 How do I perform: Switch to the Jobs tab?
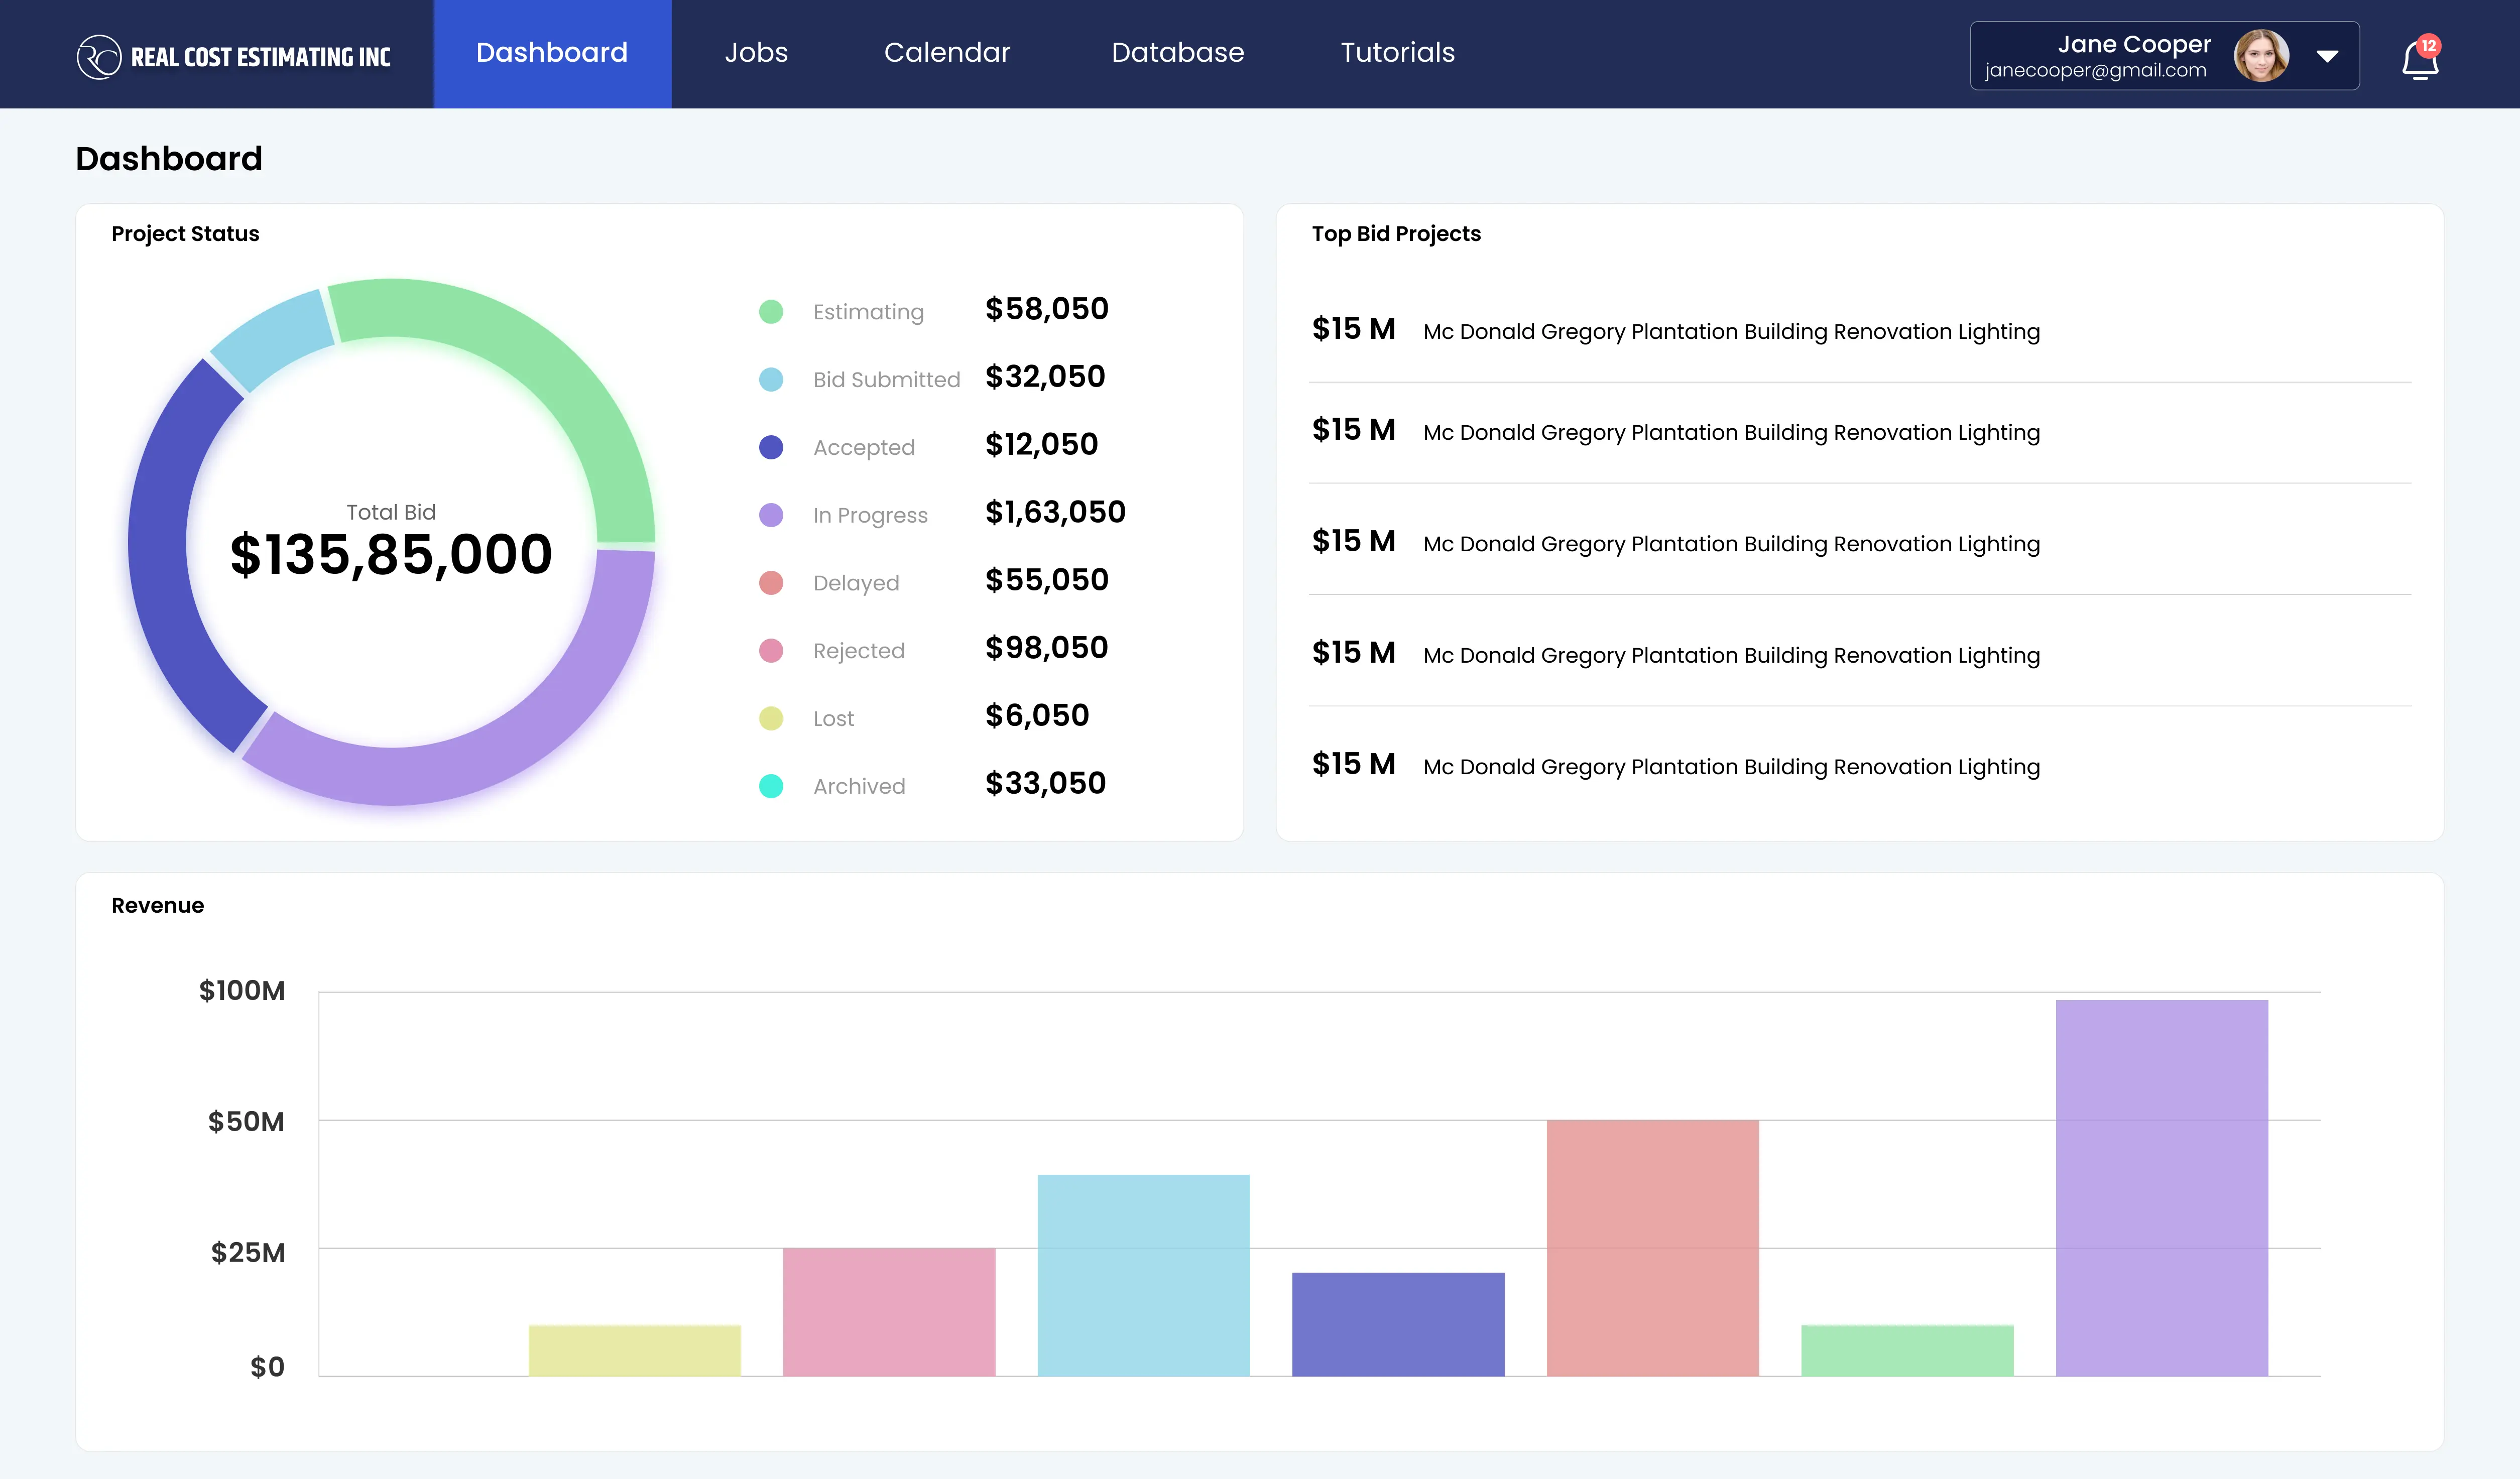pyautogui.click(x=756, y=52)
